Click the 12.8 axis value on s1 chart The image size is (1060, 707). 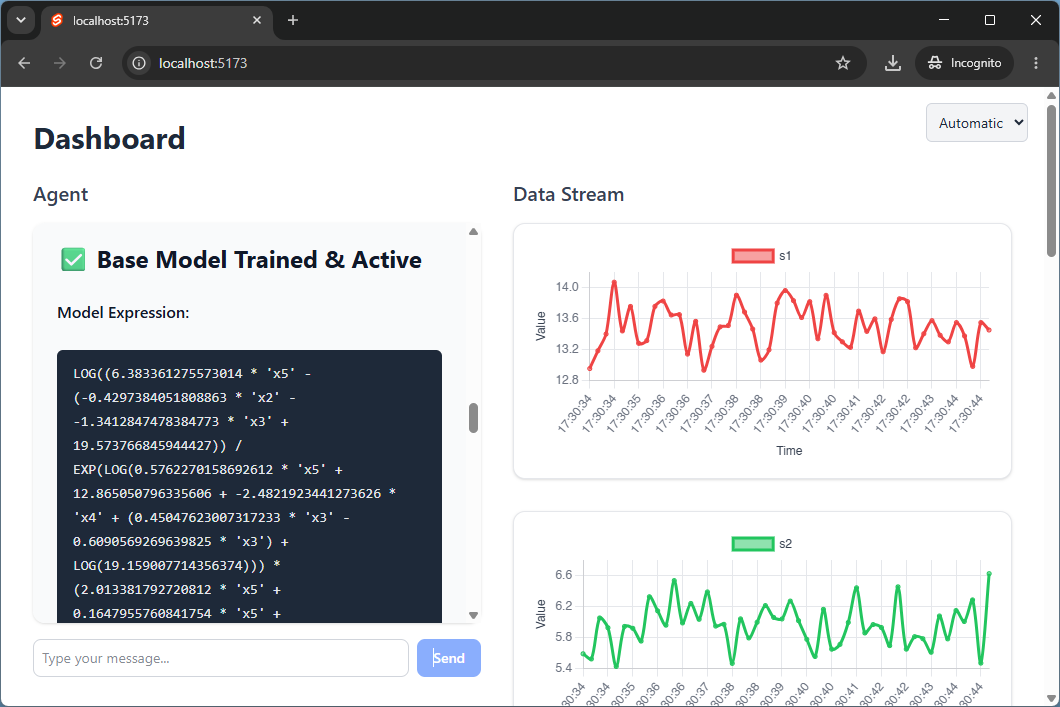(x=567, y=380)
